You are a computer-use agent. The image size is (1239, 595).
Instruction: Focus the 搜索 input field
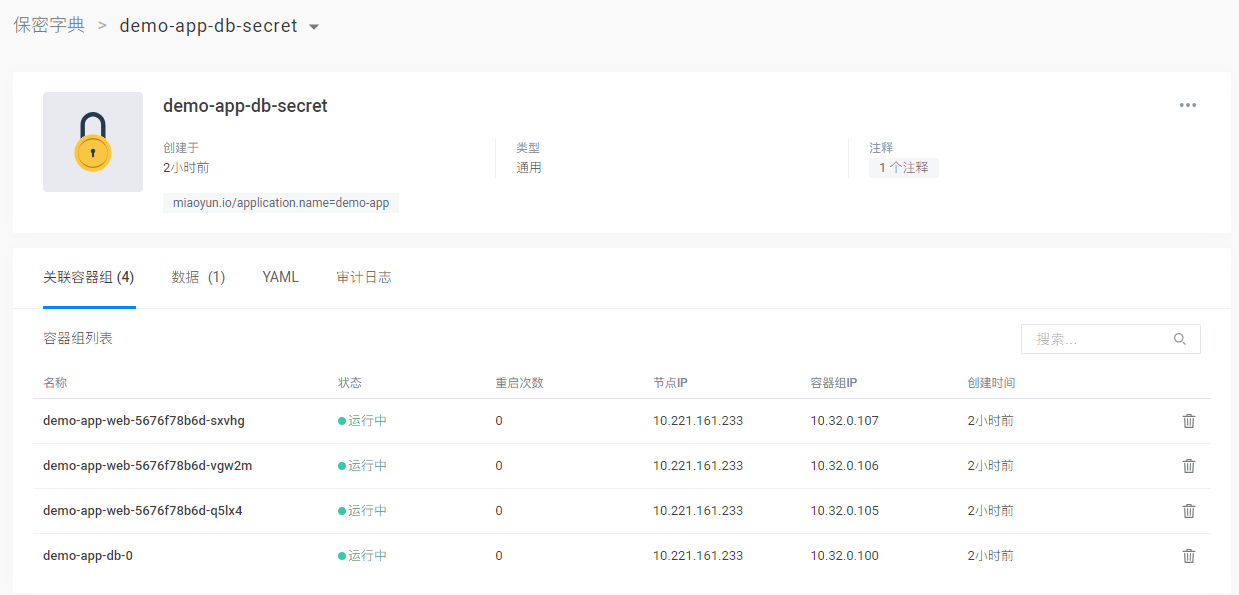pos(1095,340)
